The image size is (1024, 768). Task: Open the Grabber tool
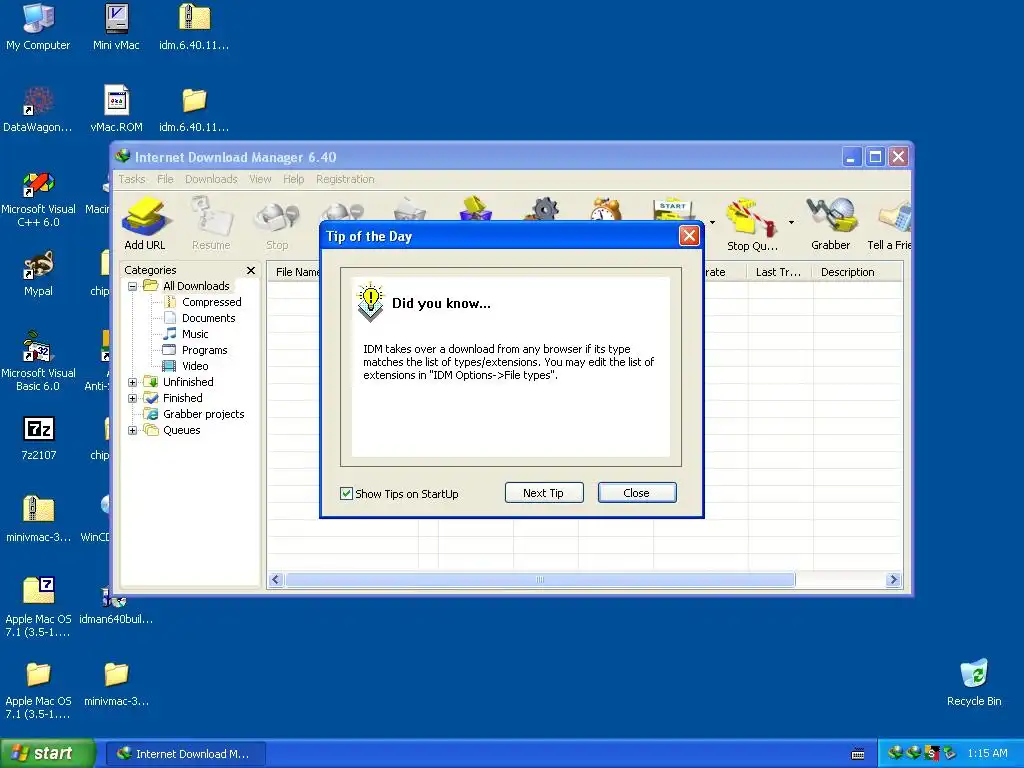(831, 225)
